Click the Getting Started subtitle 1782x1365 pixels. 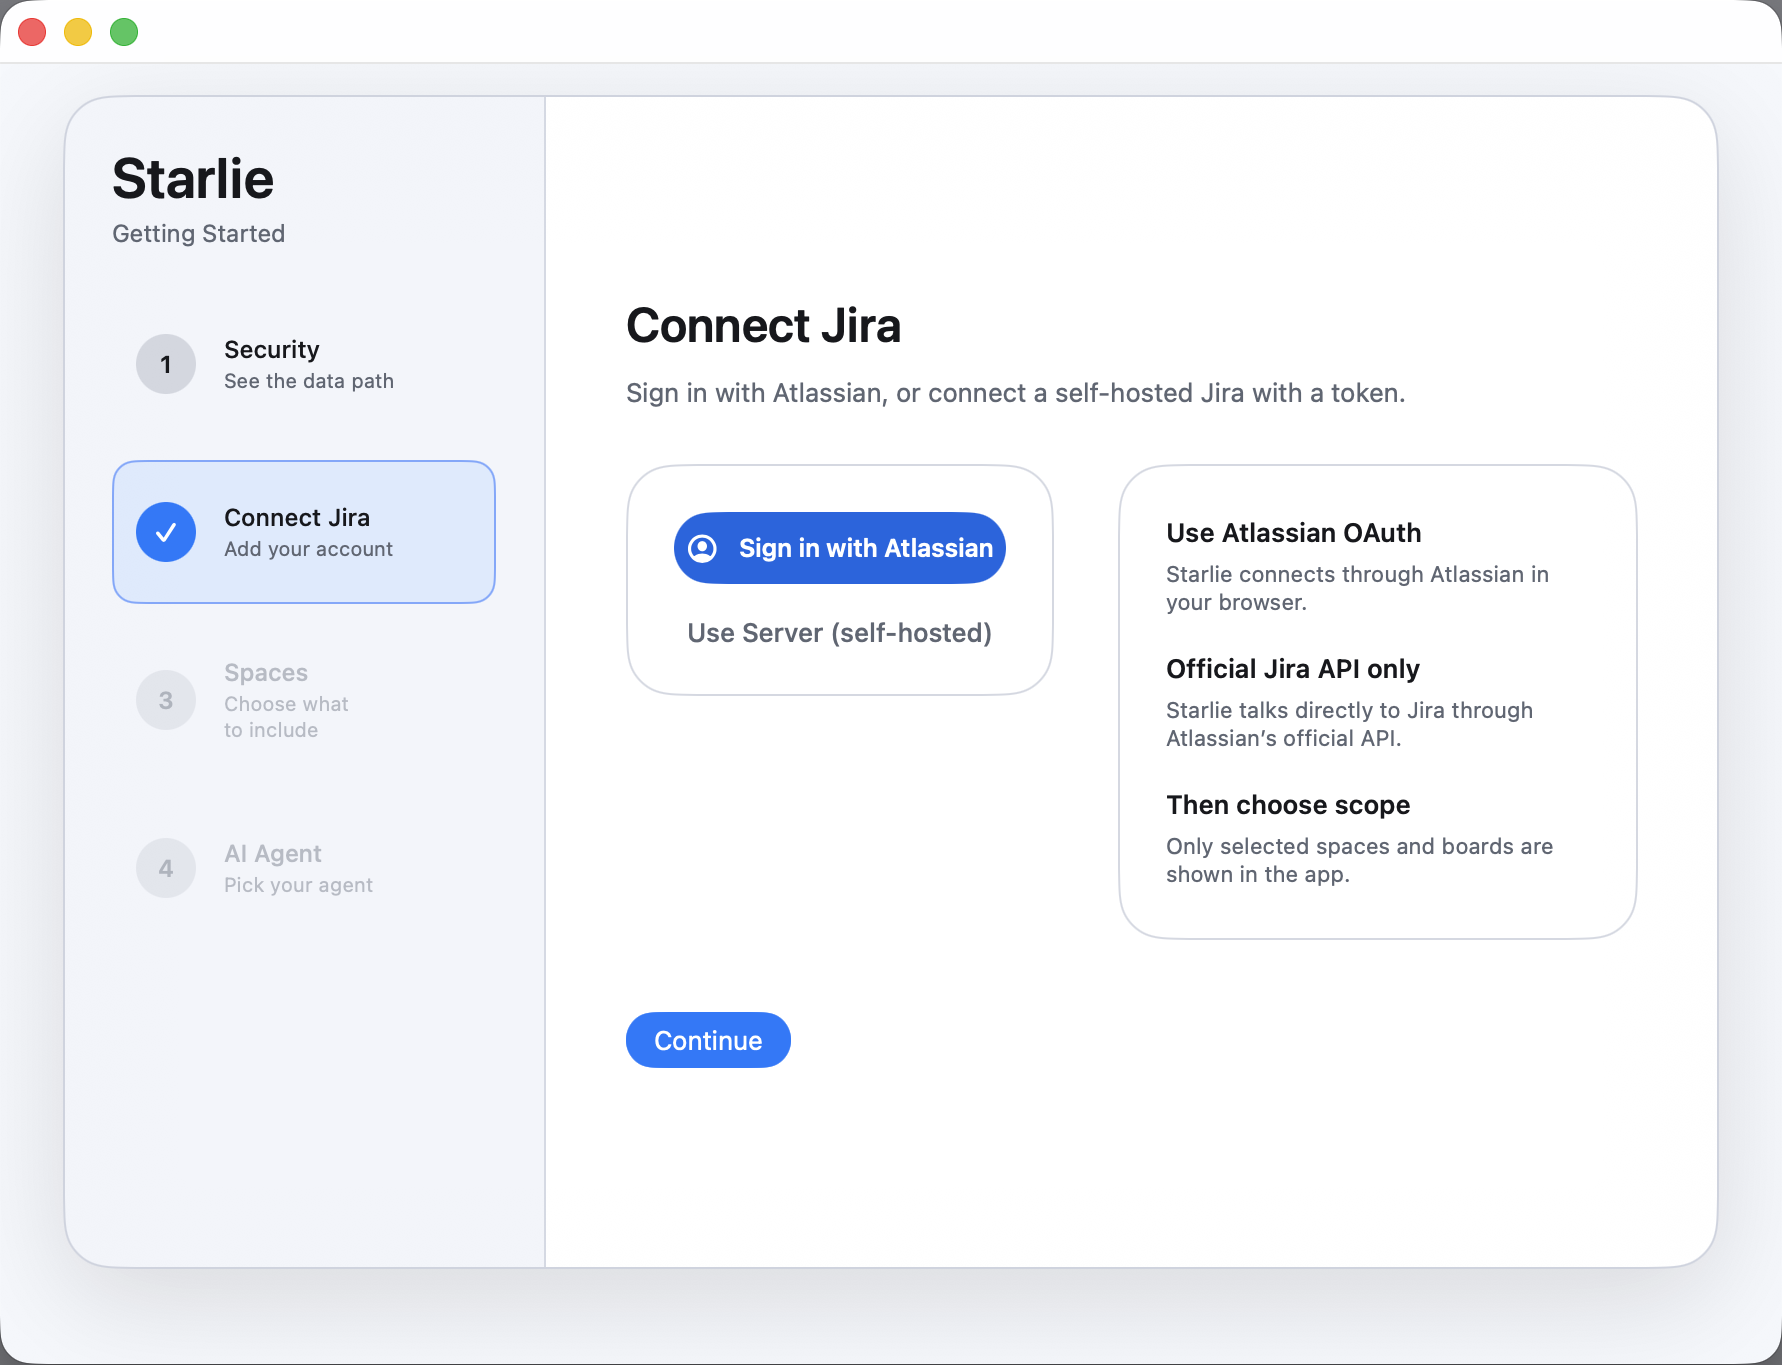tap(198, 234)
